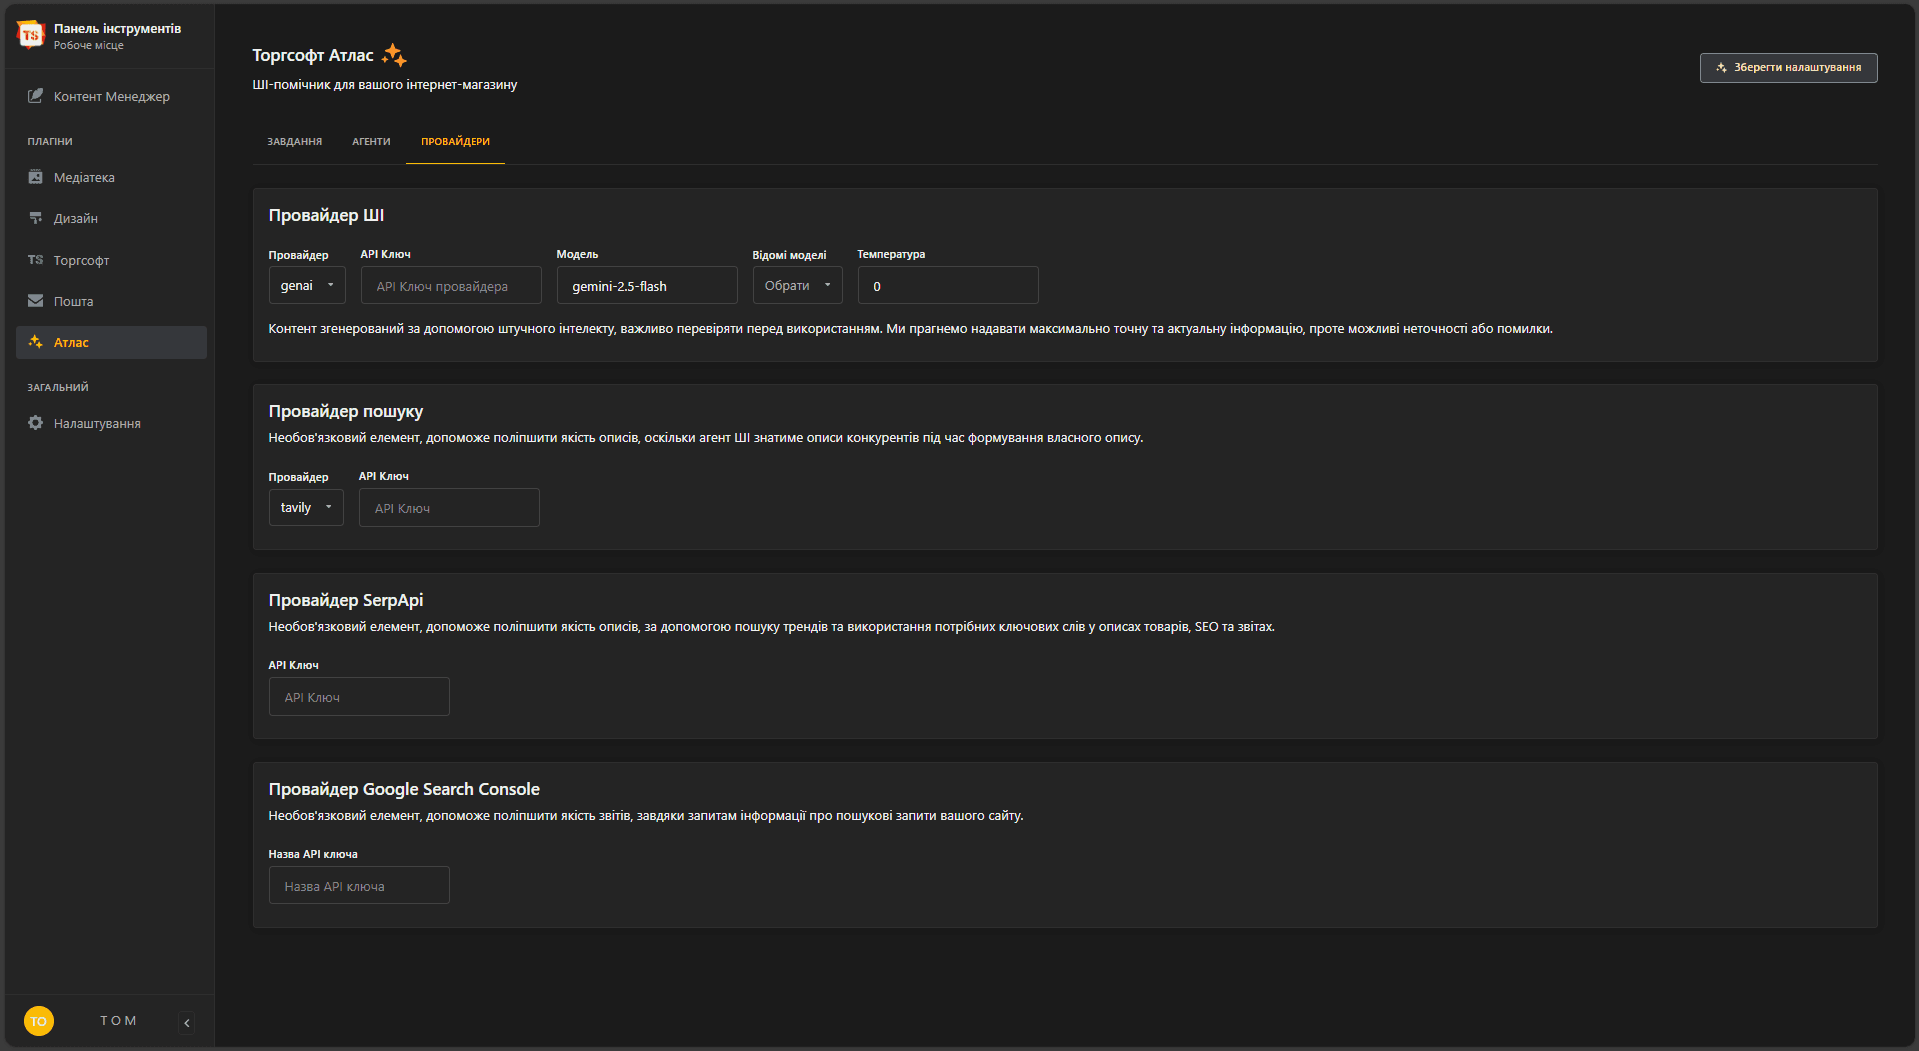
Task: Switch to the Агенти tab
Action: pos(371,142)
